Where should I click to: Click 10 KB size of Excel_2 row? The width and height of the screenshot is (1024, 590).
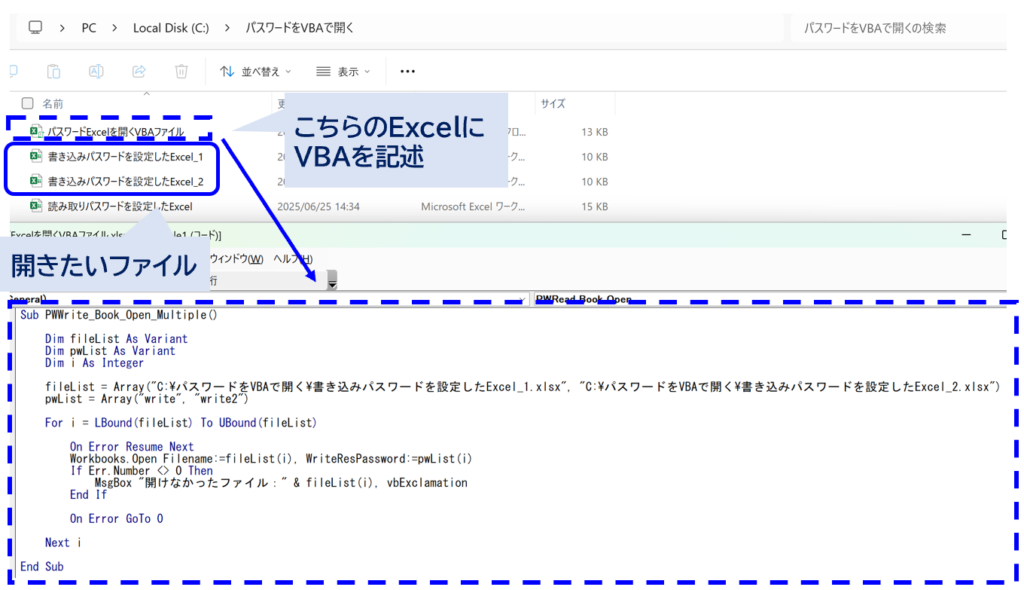[594, 182]
